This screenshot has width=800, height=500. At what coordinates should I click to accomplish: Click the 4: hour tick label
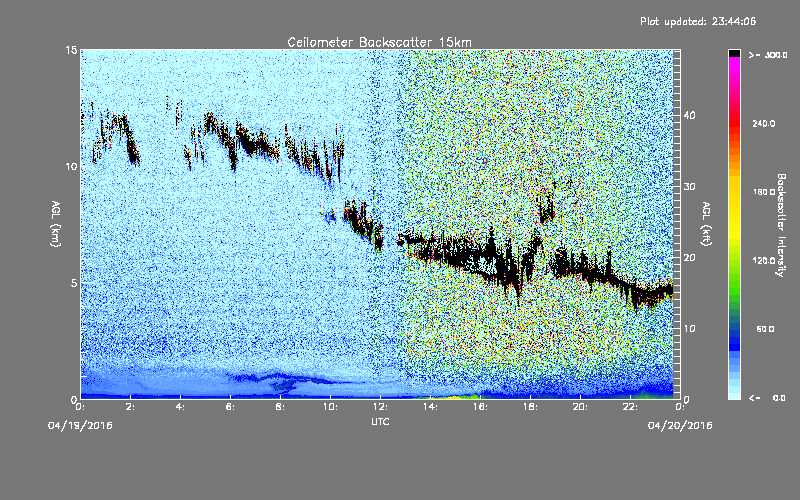181,407
